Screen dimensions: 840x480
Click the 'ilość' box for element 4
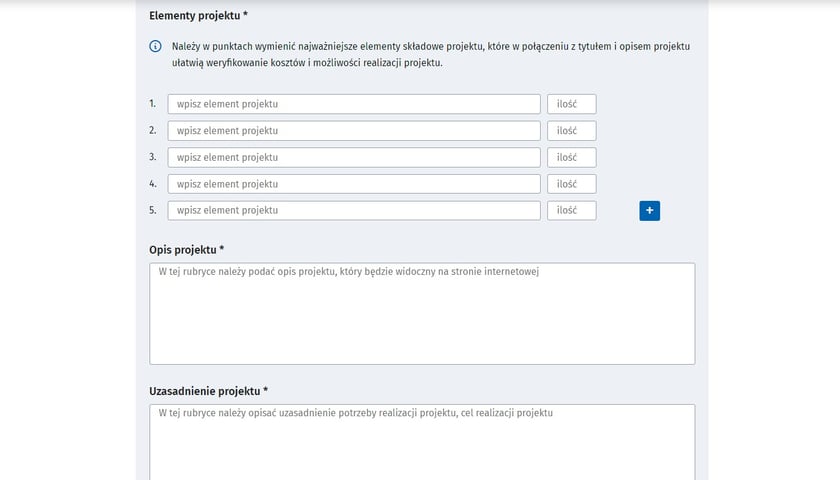pyautogui.click(x=572, y=184)
